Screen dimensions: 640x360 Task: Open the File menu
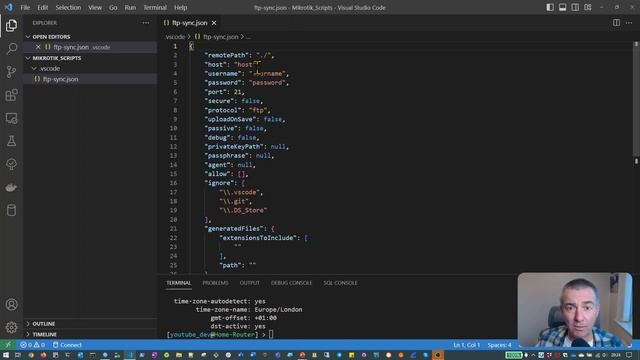[25, 7]
